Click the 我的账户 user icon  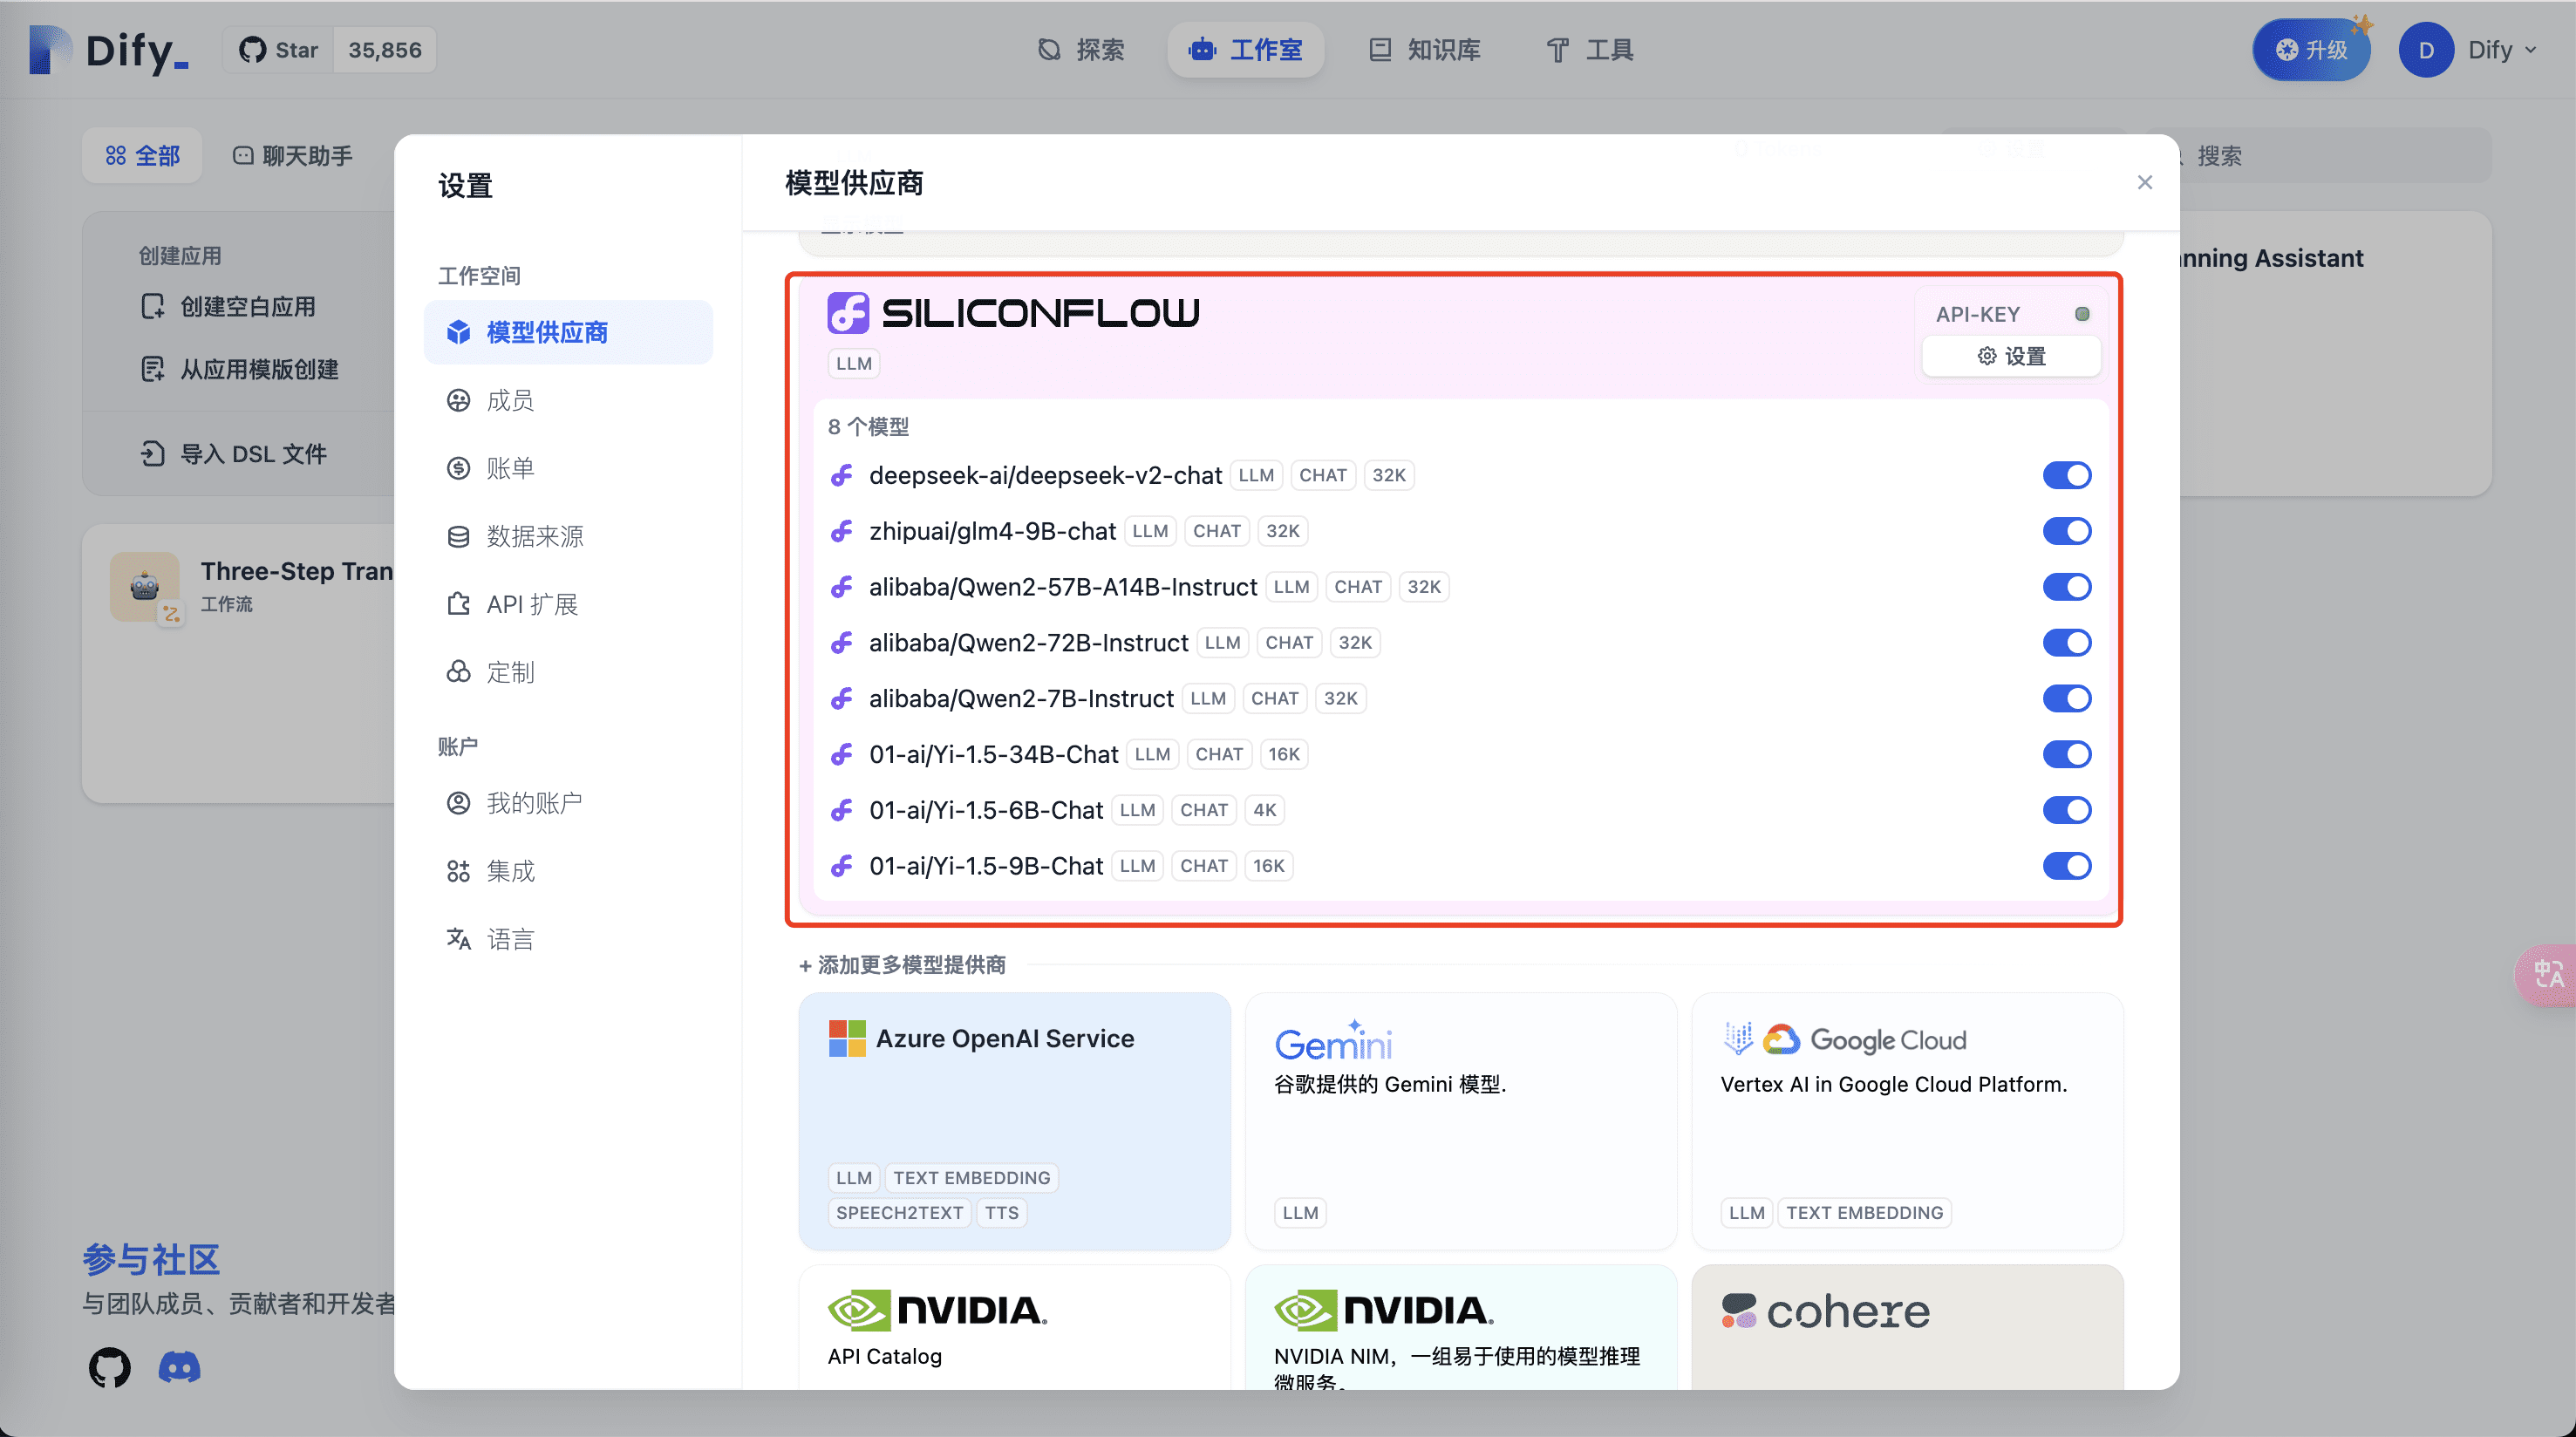click(458, 803)
